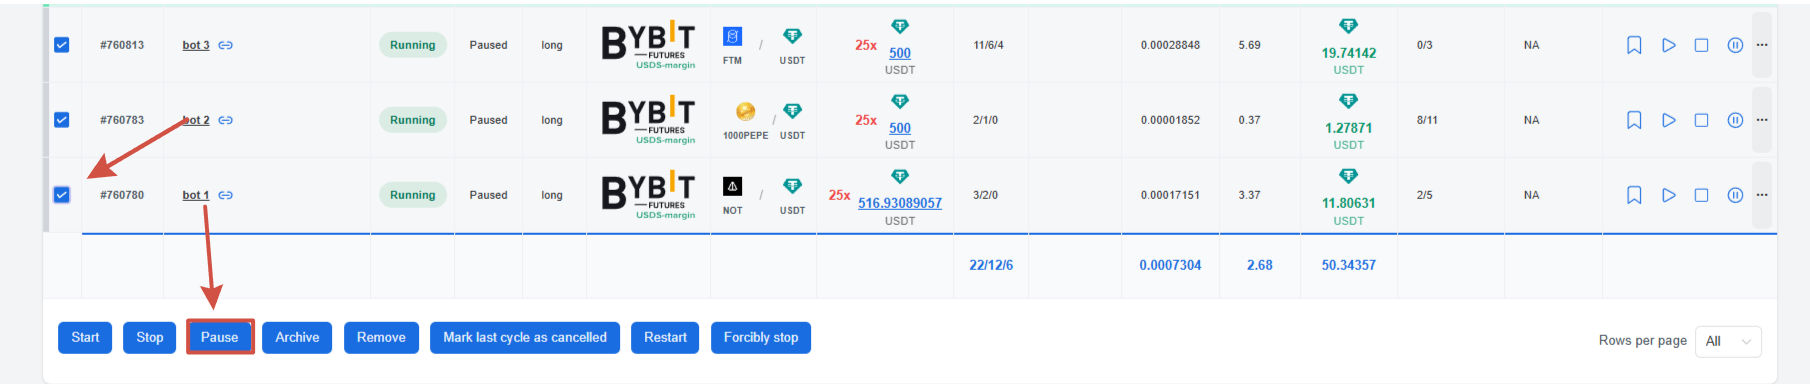
Task: Click the Pause bulk action button
Action: pos(220,337)
